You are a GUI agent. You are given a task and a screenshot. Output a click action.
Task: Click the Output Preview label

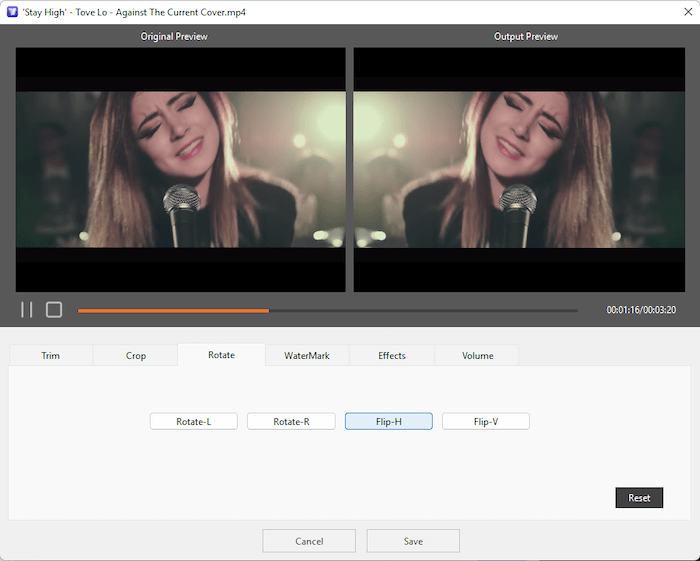pyautogui.click(x=526, y=37)
